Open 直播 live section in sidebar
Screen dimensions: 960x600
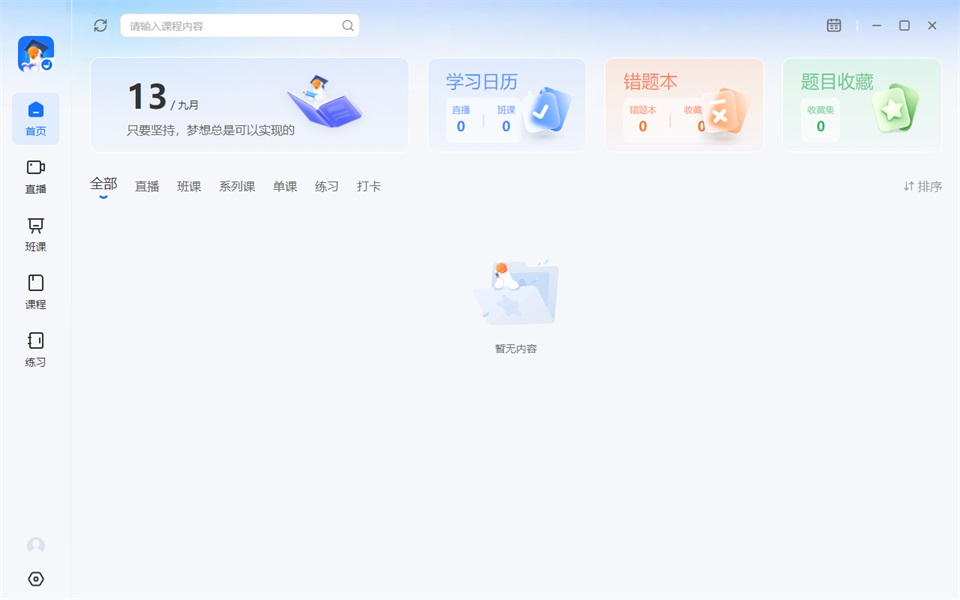tap(36, 177)
